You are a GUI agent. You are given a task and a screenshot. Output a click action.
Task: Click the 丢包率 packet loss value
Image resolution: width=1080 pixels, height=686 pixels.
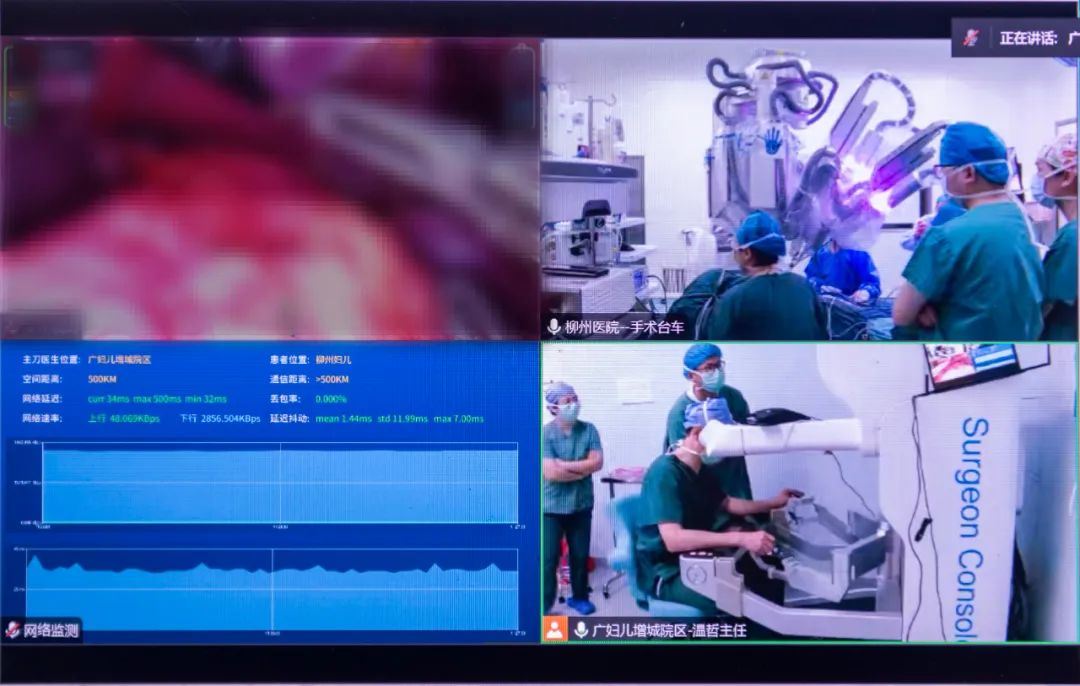[x=331, y=399]
